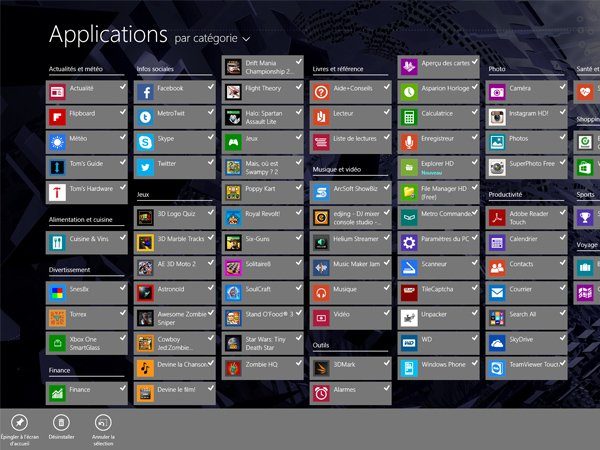Viewport: 600px width, 450px height.
Task: Uncheck the Tom's Guide tile checkmark
Action: 123,162
